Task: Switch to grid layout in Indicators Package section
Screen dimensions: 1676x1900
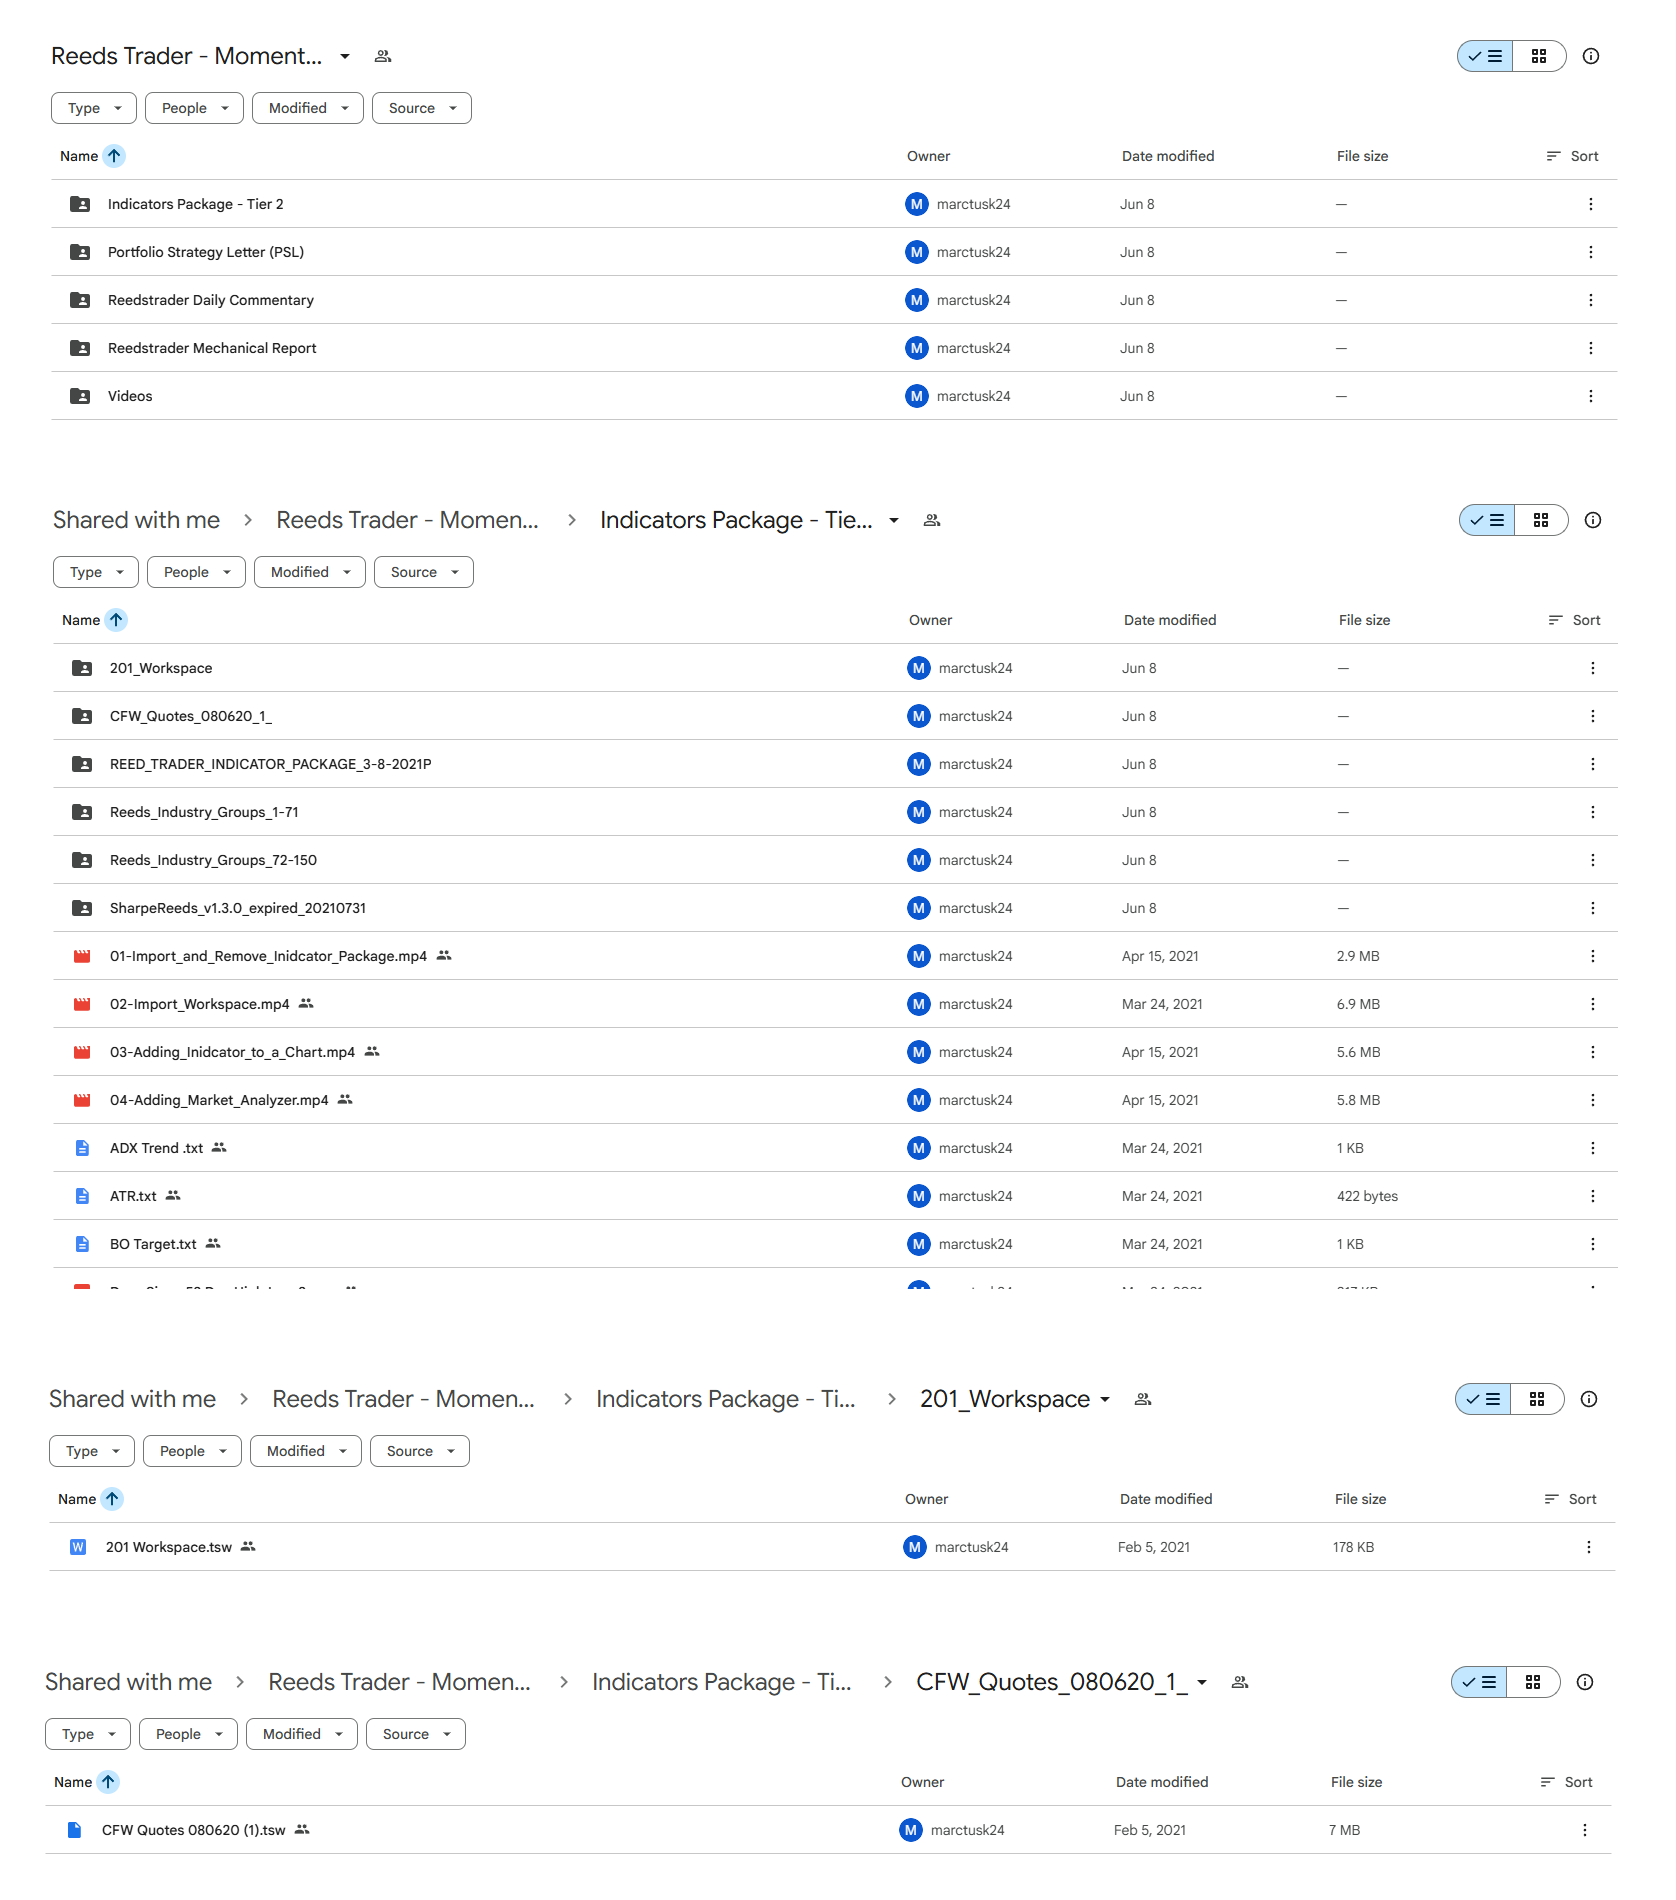Action: point(1541,520)
